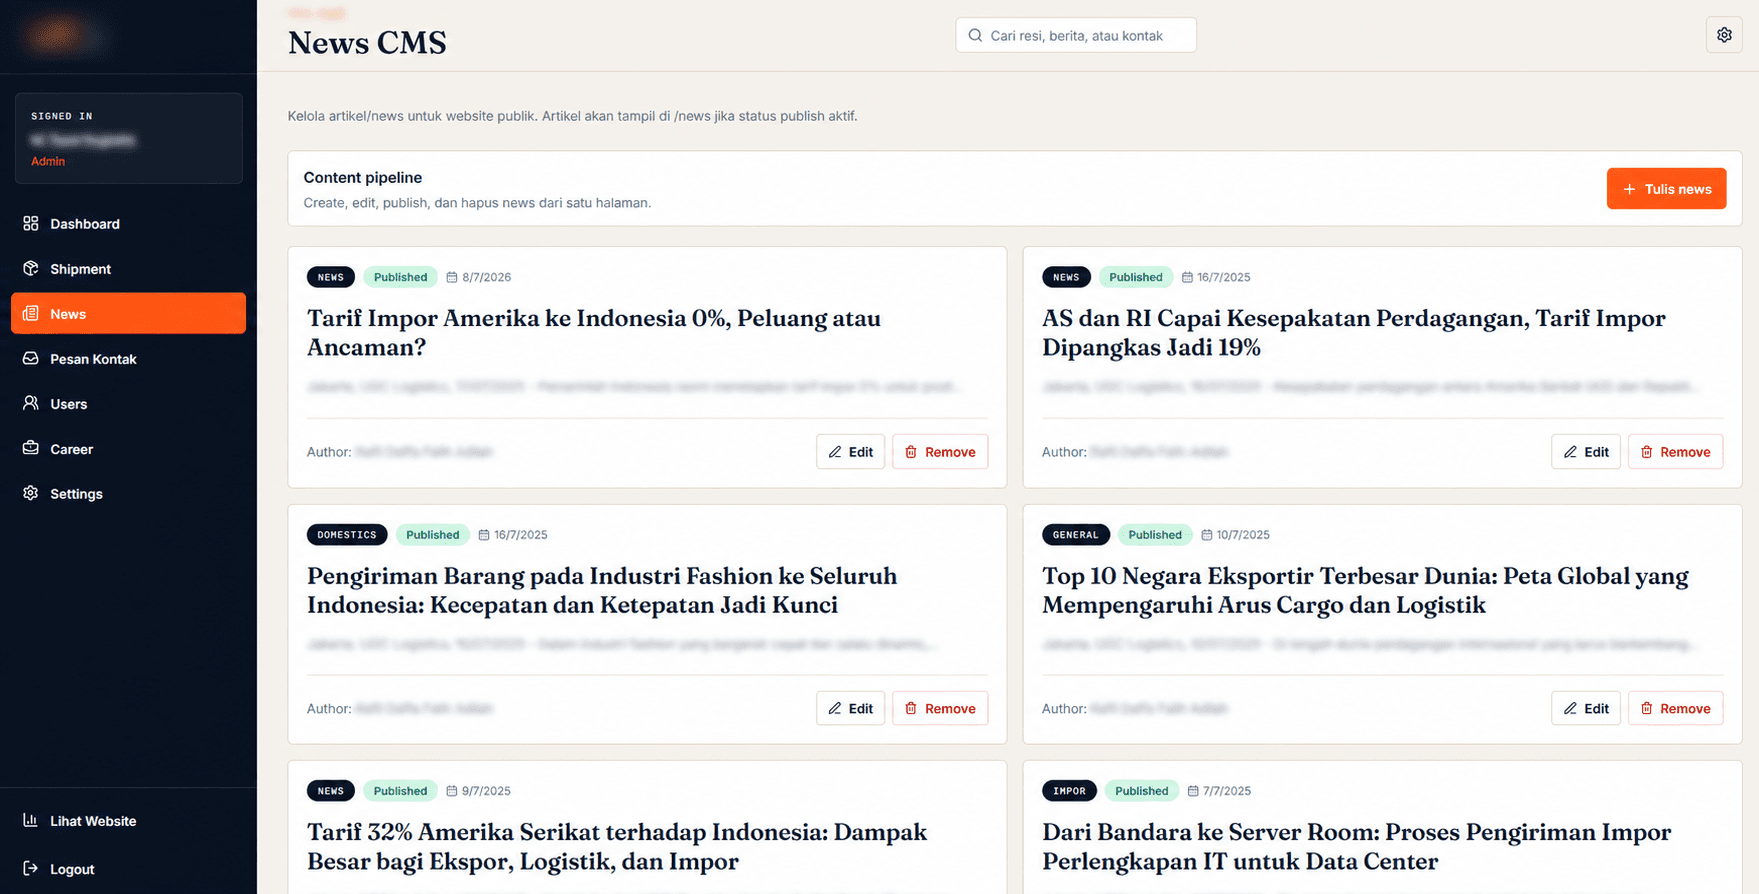This screenshot has width=1759, height=894.
Task: Click the Pesan Kontak inbox icon
Action: click(x=31, y=358)
